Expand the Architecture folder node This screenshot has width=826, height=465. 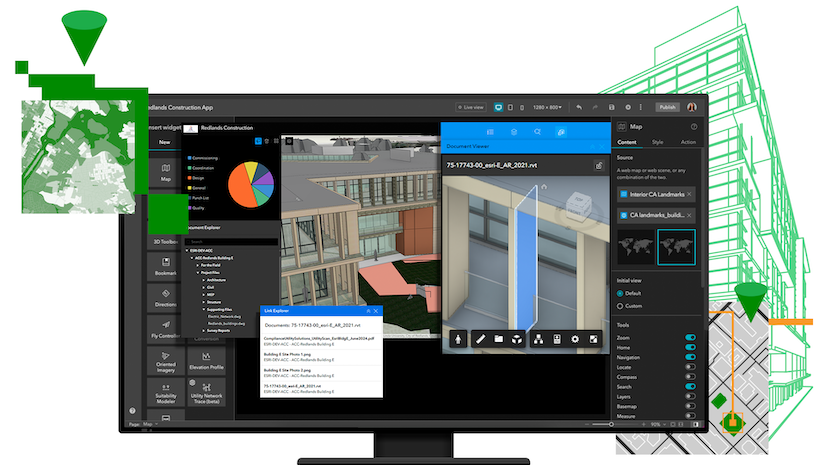(x=204, y=280)
